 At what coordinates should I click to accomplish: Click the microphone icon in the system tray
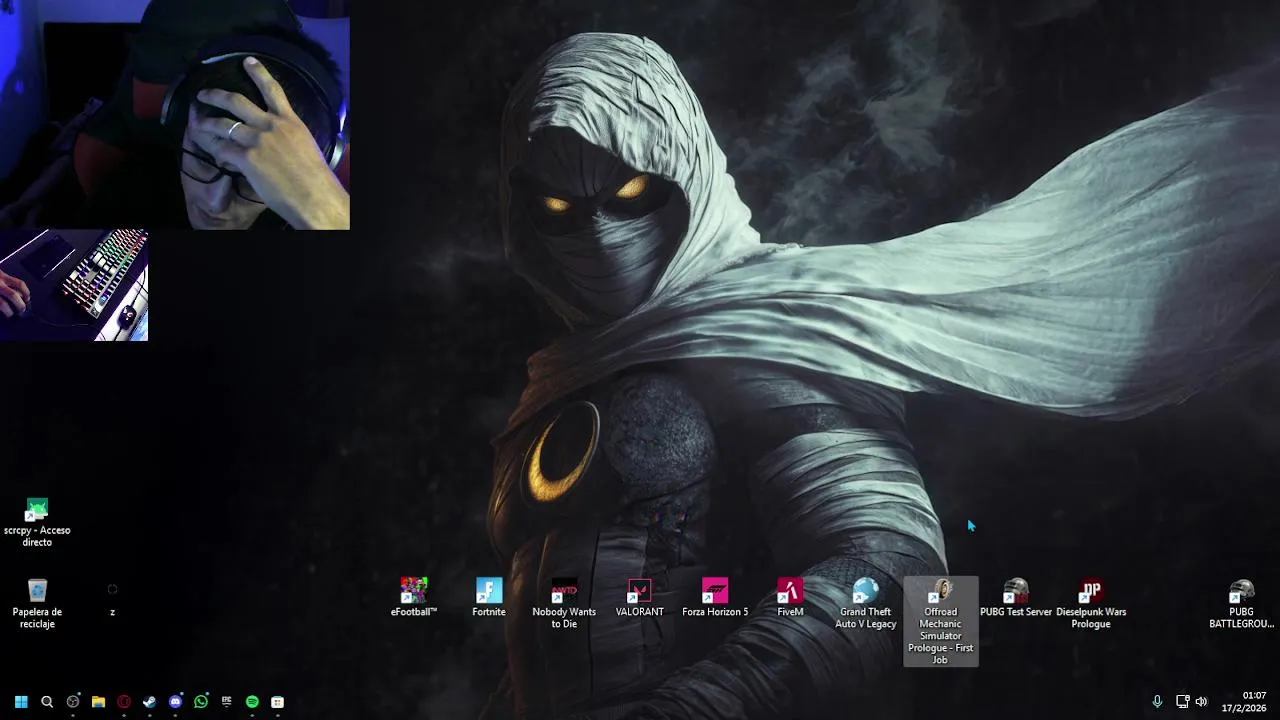1157,702
